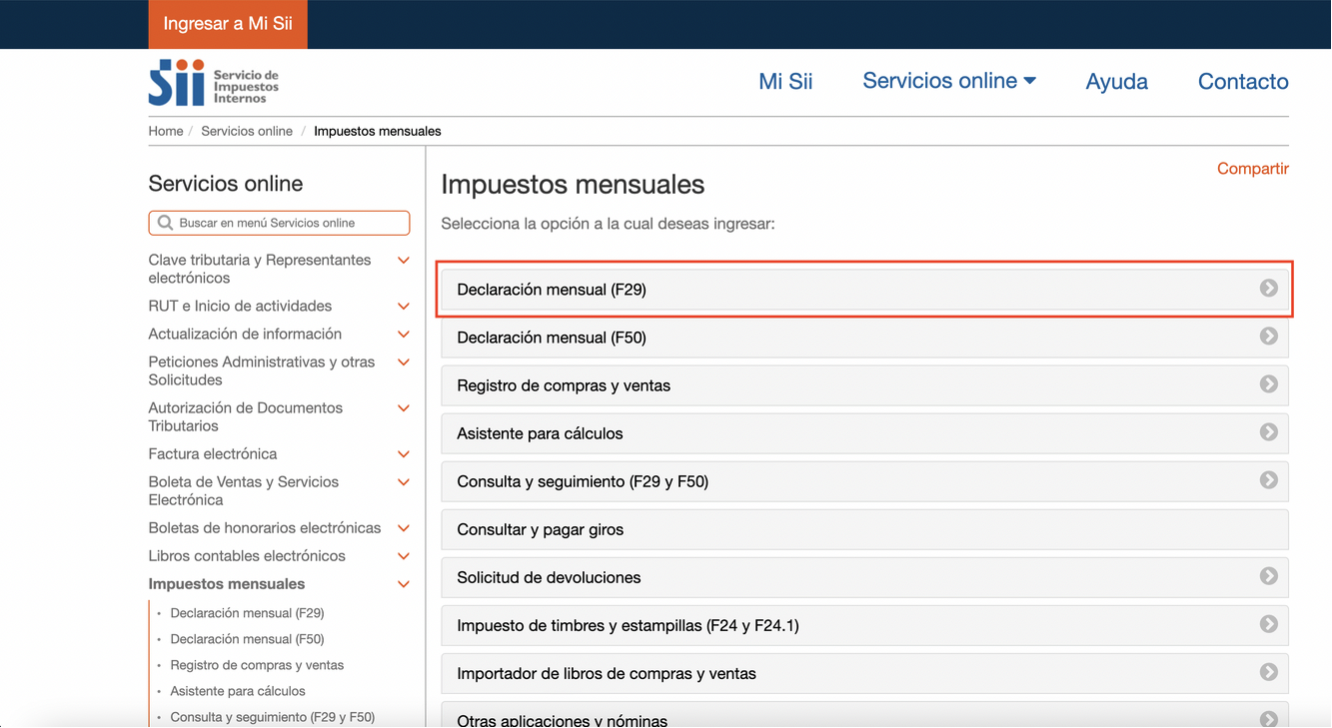Open Registro de compras y ventas with its arrow icon
The height and width of the screenshot is (728, 1332).
pos(1269,385)
